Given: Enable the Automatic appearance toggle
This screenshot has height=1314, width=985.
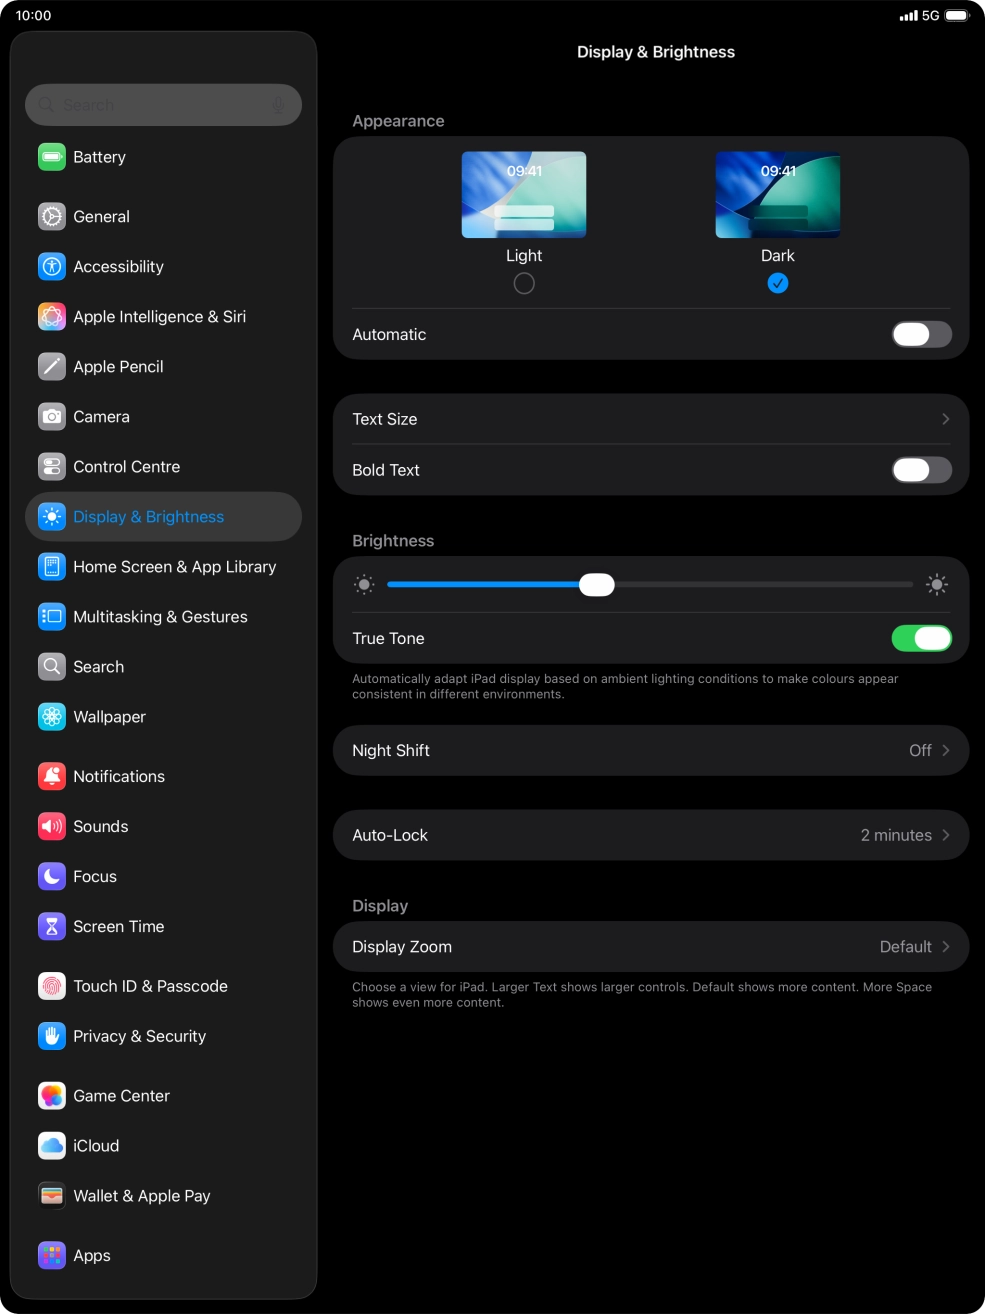Looking at the screenshot, I should (x=921, y=335).
